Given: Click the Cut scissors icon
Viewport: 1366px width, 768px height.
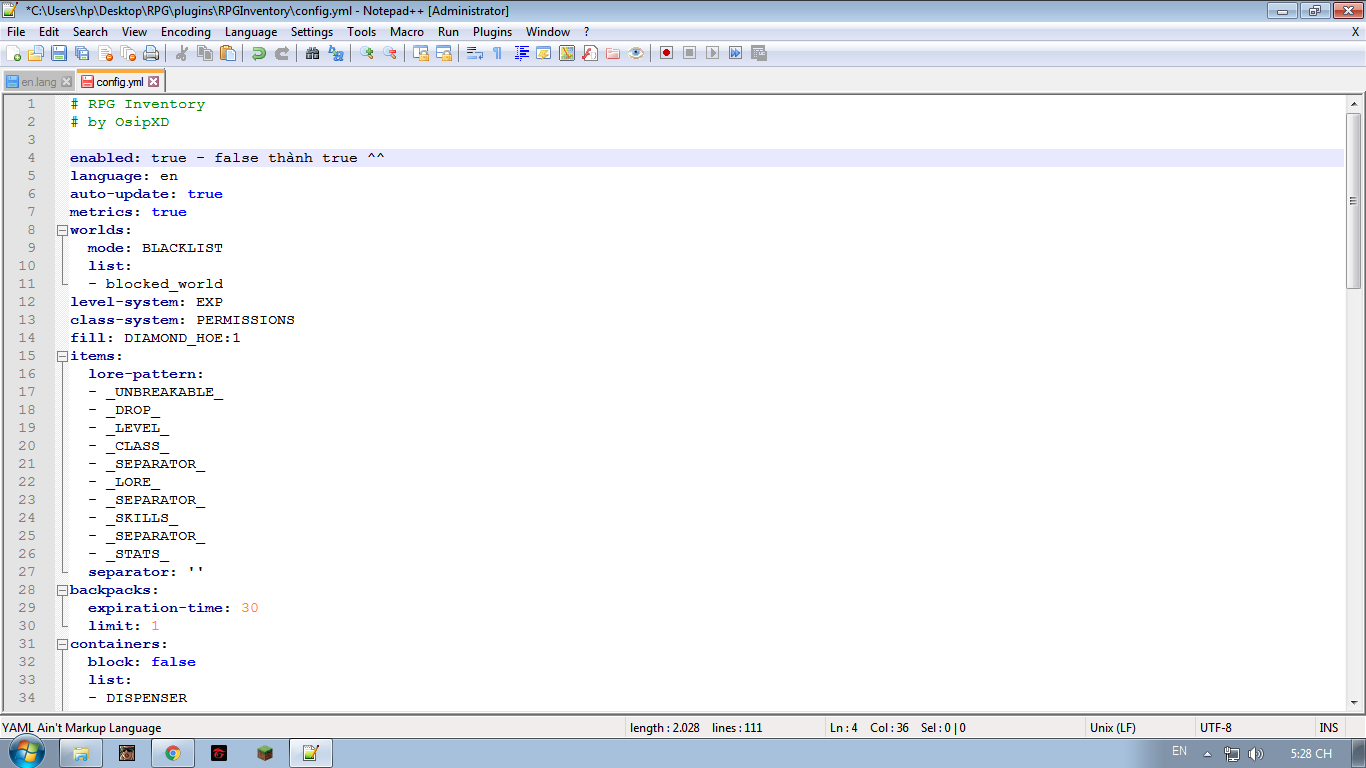Looking at the screenshot, I should [183, 53].
